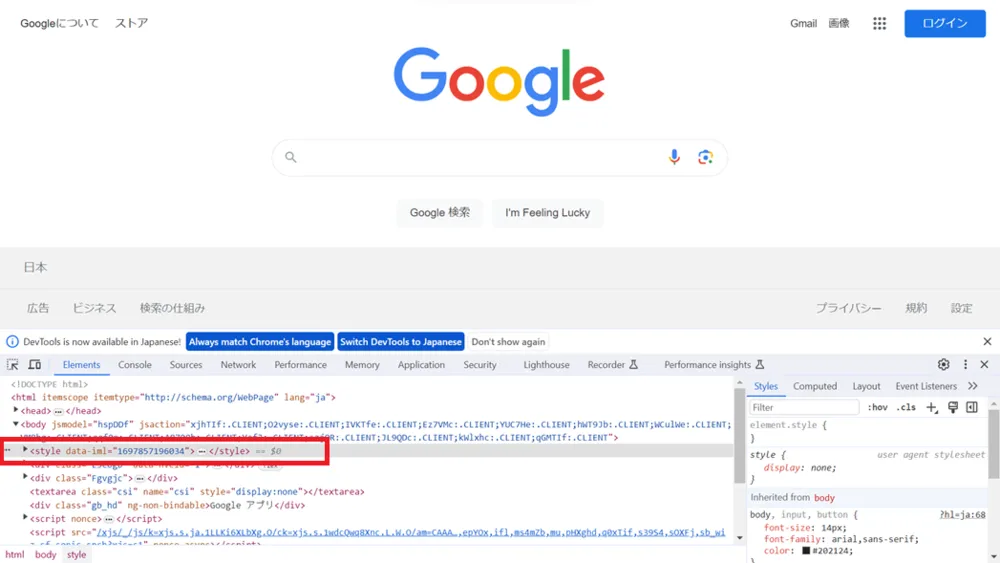Activate the DevTools inspect element picker
This screenshot has height=563, width=1000.
click(13, 365)
